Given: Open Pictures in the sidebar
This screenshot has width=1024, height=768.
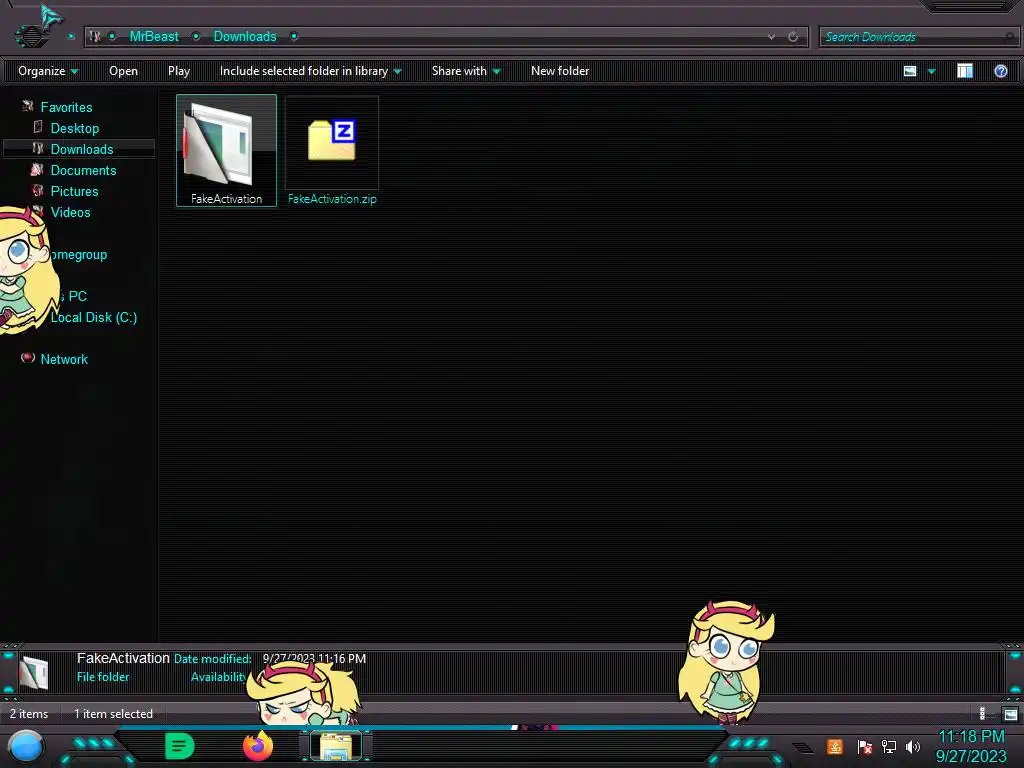Looking at the screenshot, I should tap(74, 191).
